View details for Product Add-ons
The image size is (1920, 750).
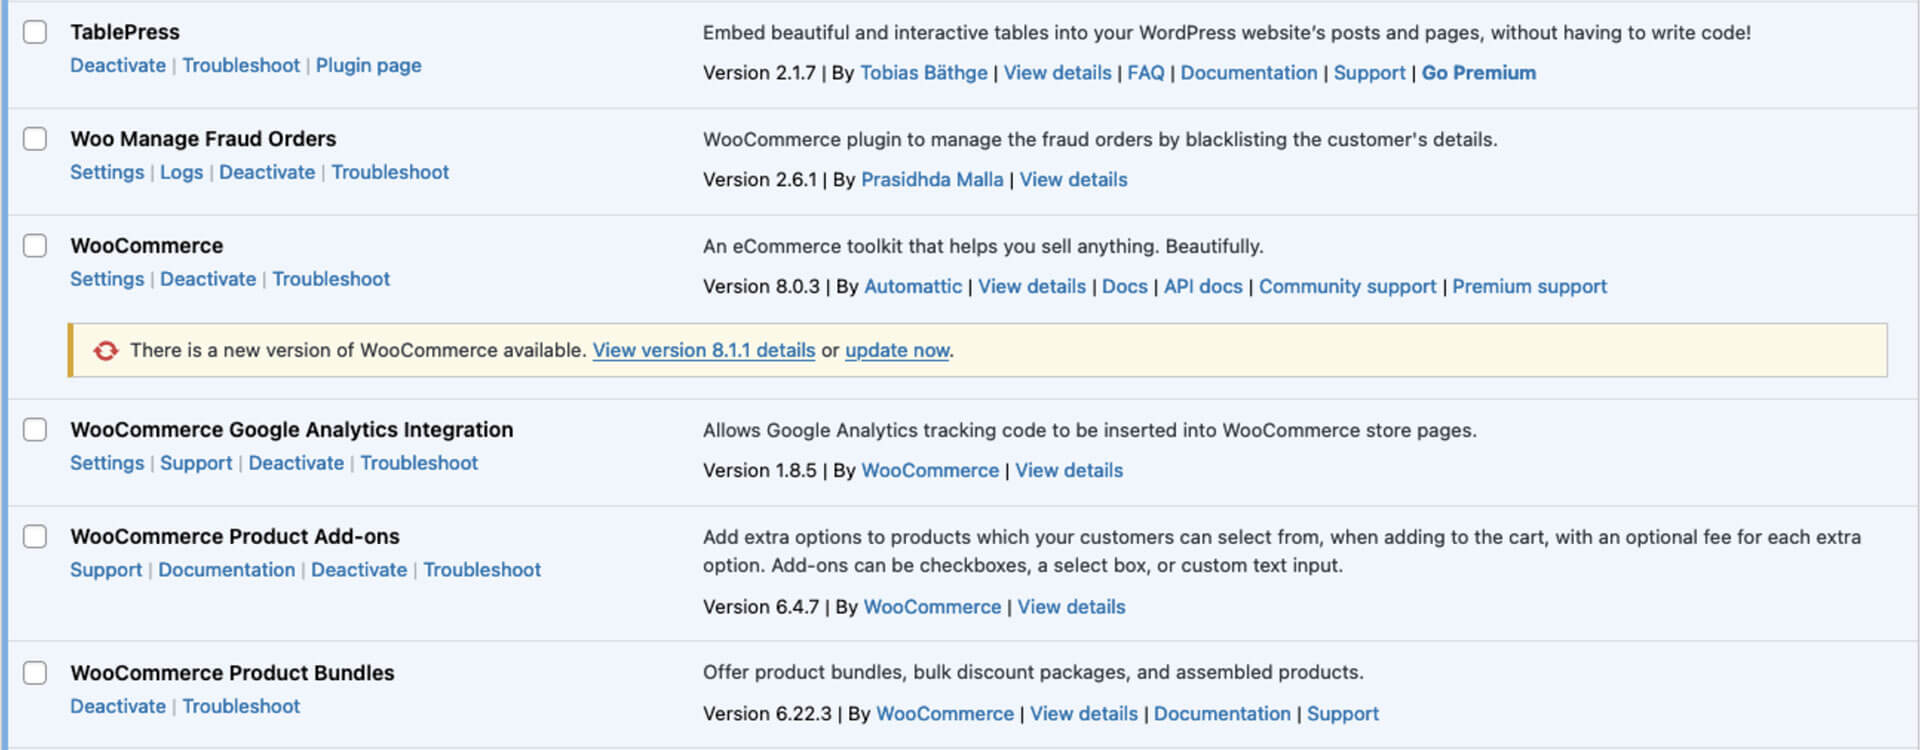click(1071, 607)
